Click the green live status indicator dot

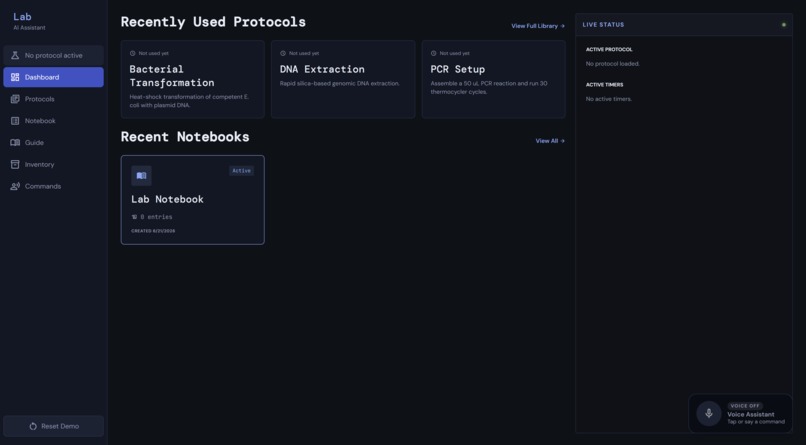coord(784,25)
